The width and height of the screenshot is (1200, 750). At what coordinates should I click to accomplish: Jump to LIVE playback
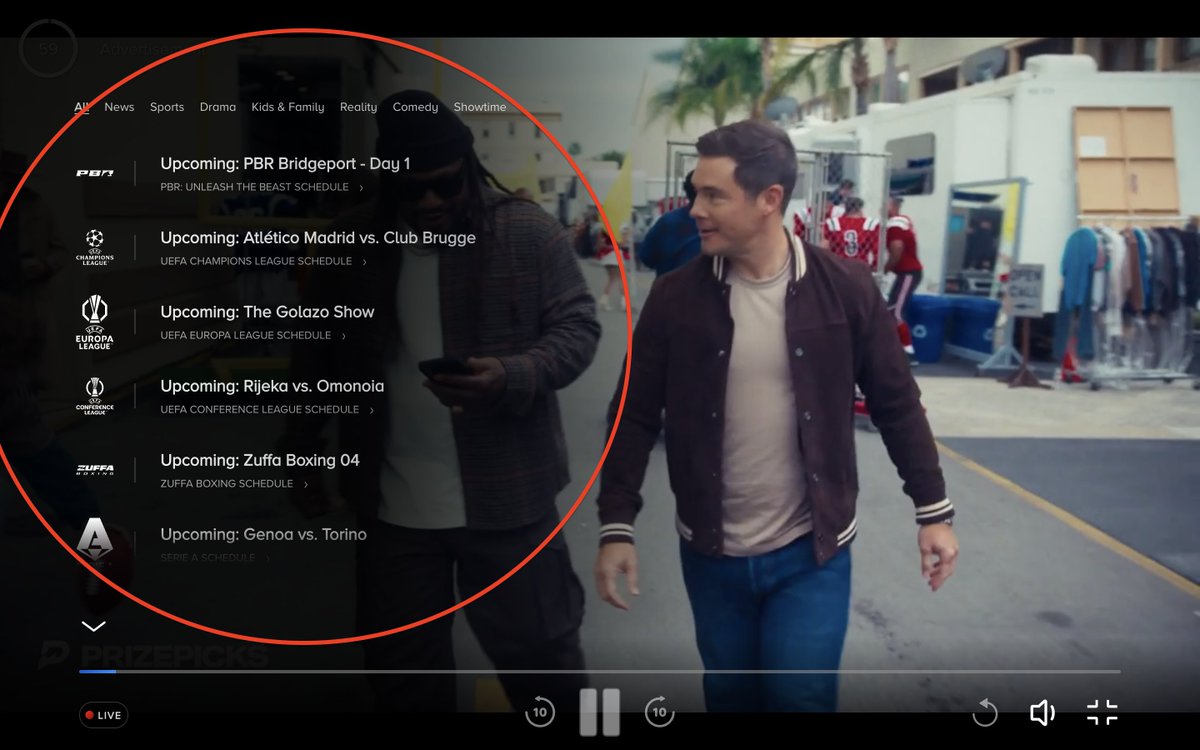pos(103,715)
